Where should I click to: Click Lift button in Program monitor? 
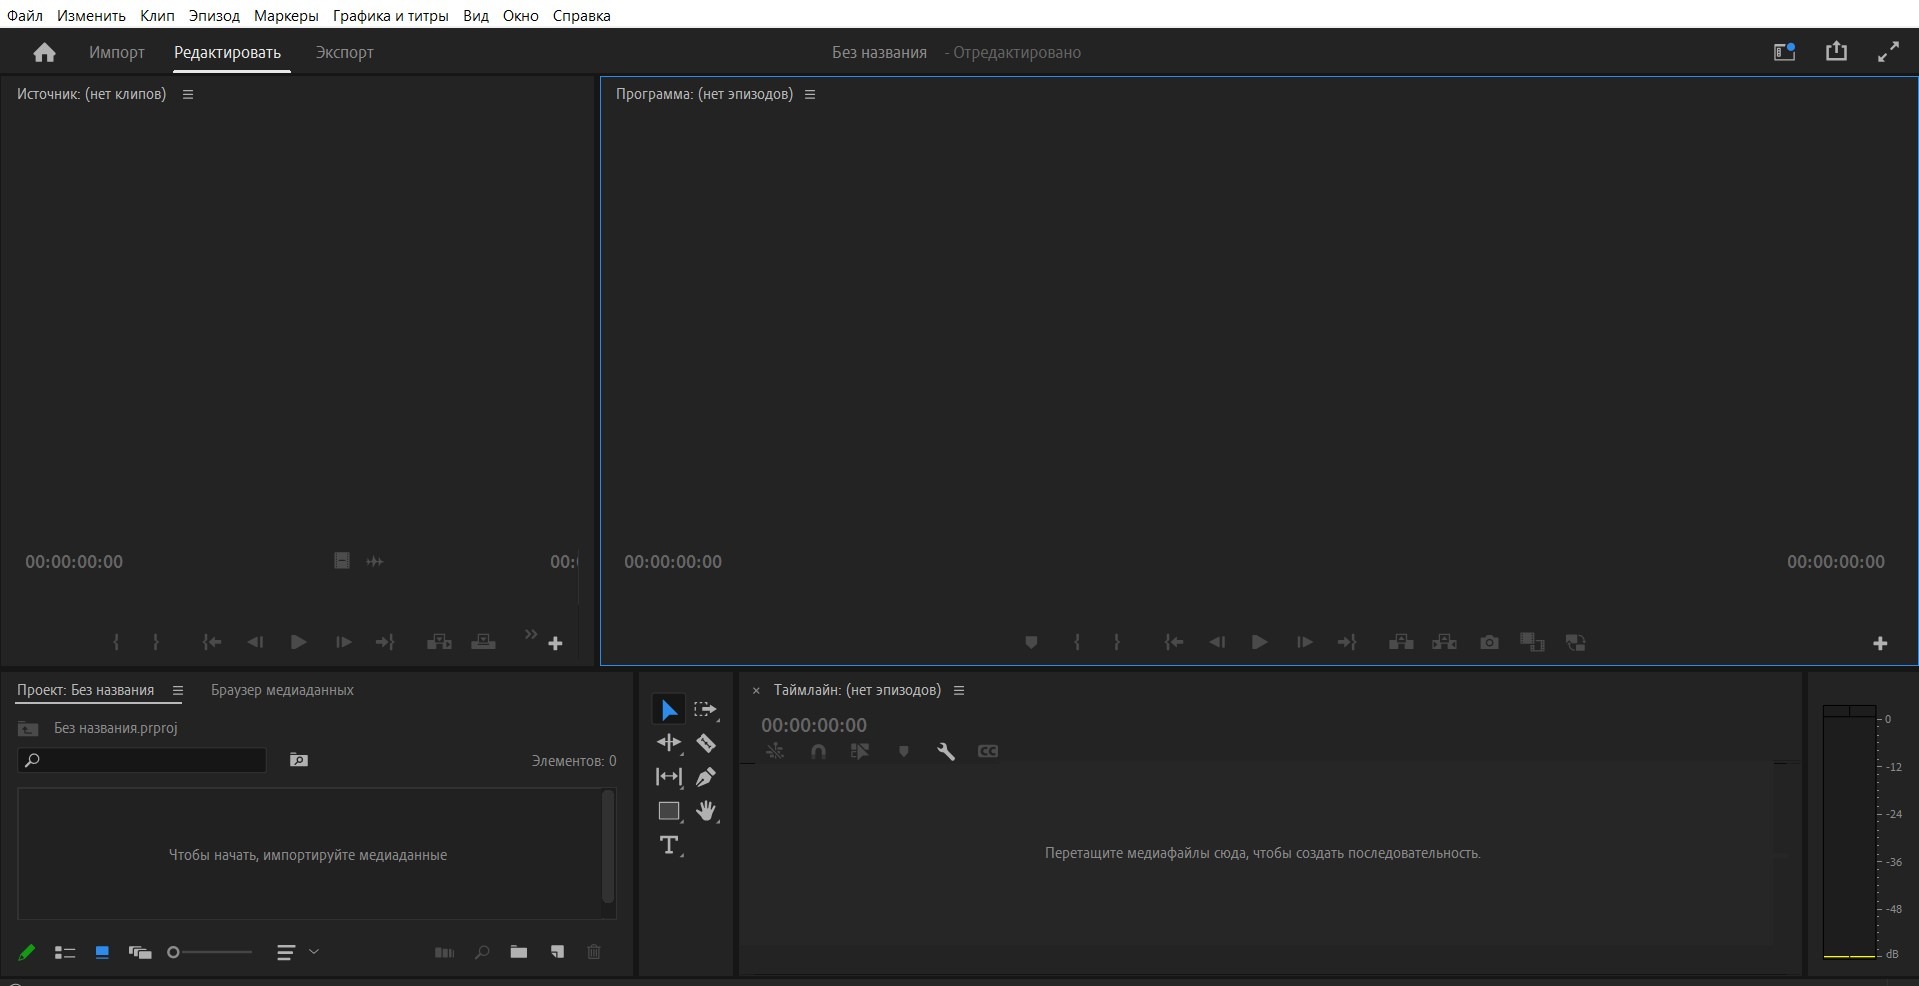[x=1401, y=642]
